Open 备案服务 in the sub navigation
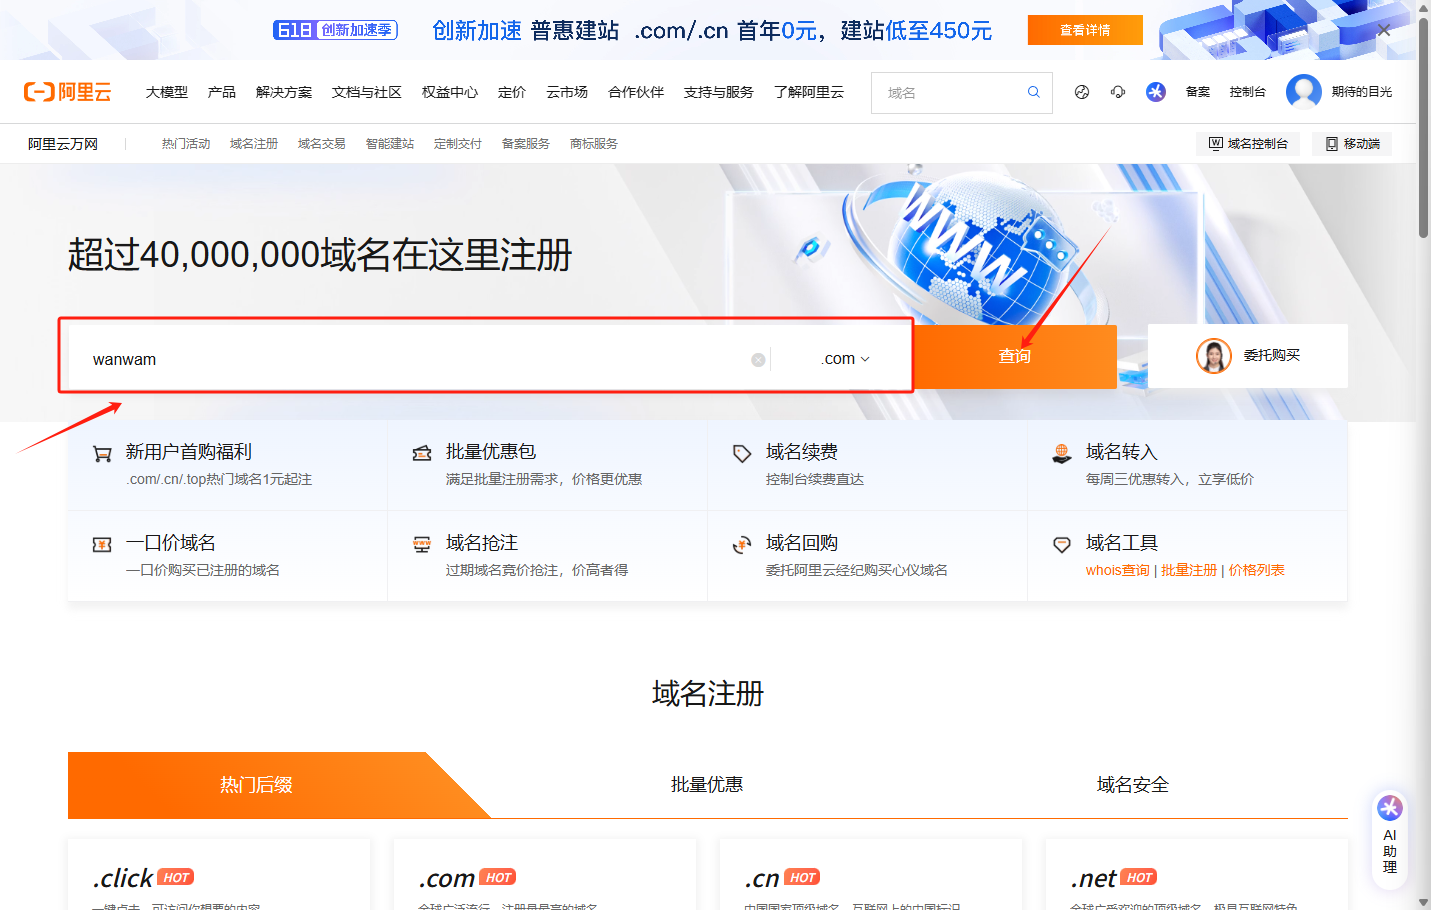 click(x=526, y=144)
